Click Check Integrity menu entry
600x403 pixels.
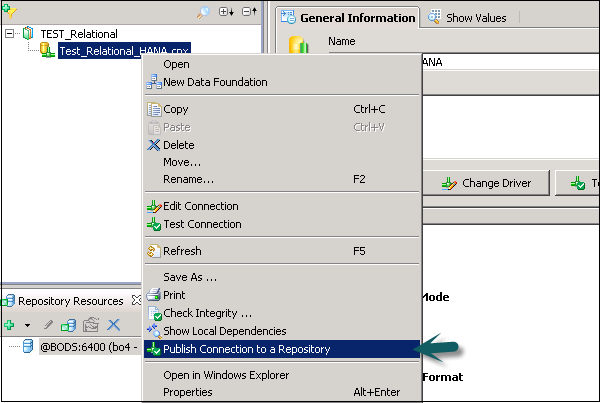208,313
